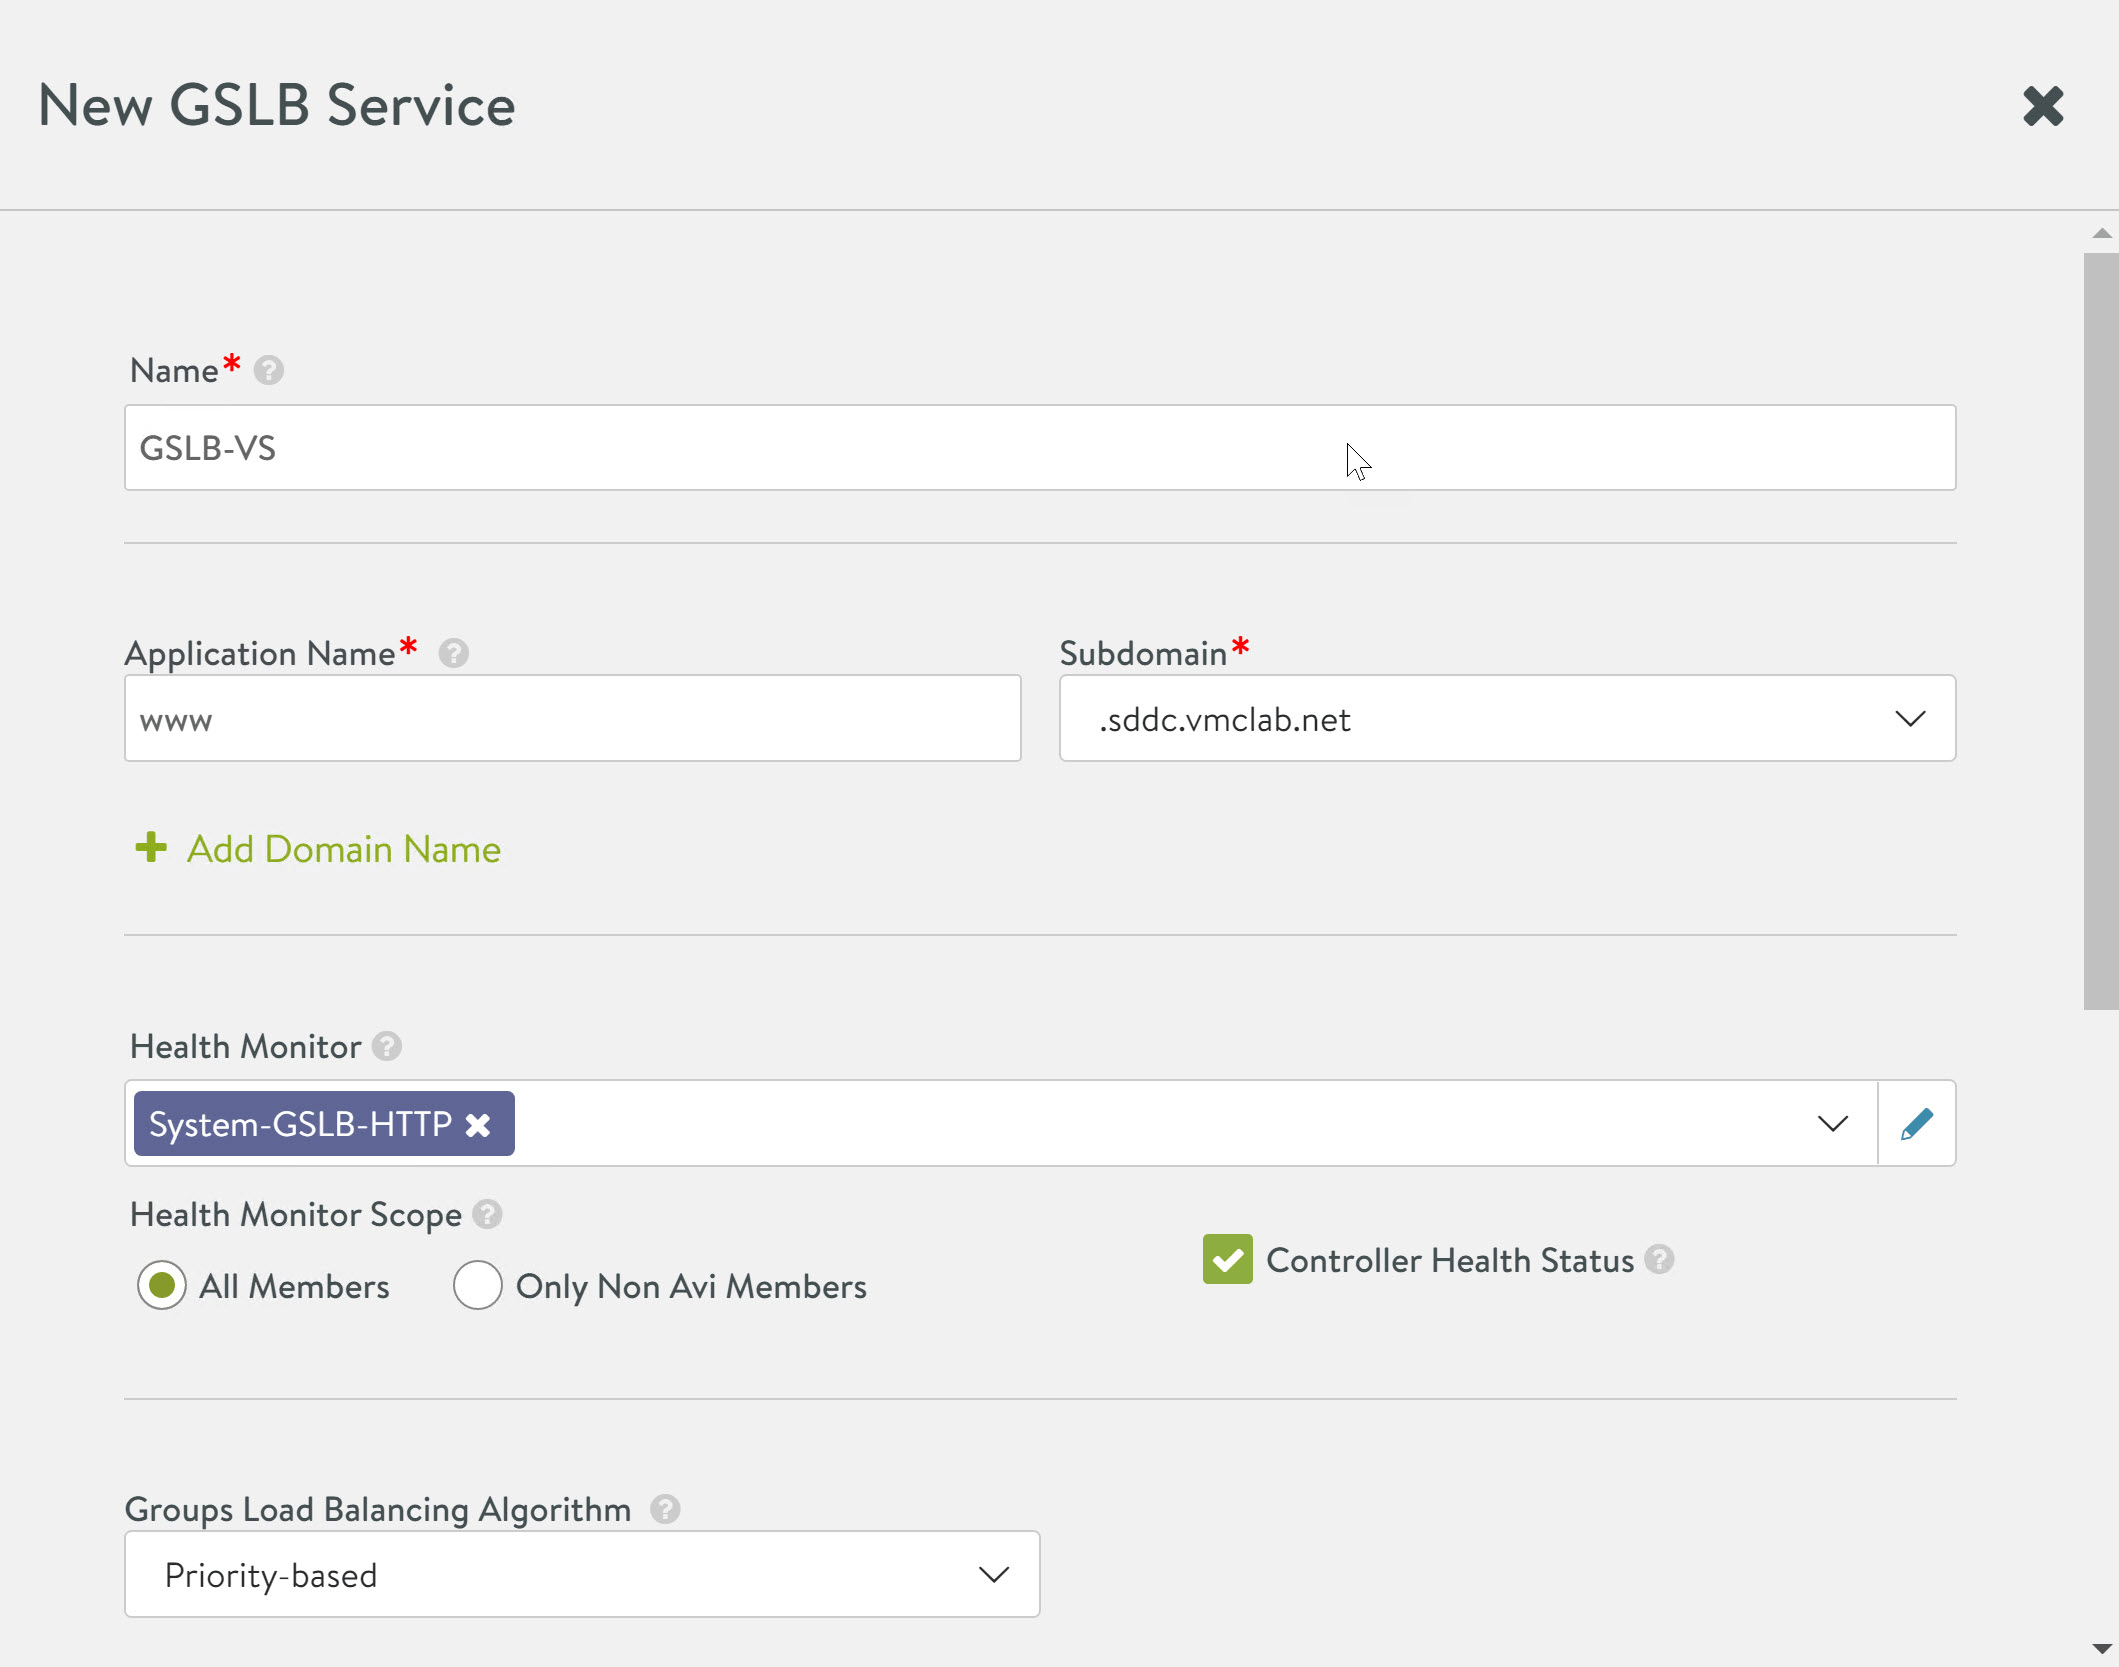Click the Application Name help icon
Image resolution: width=2119 pixels, height=1667 pixels.
pos(453,654)
